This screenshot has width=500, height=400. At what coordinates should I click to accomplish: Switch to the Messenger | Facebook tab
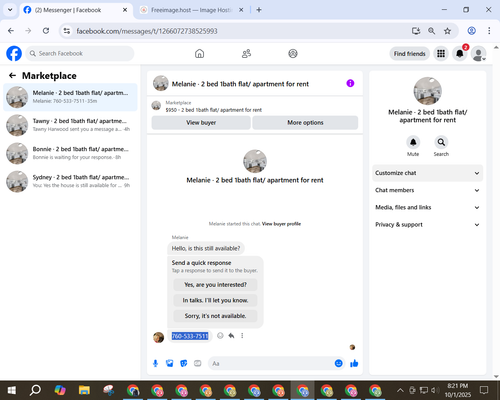[76, 10]
